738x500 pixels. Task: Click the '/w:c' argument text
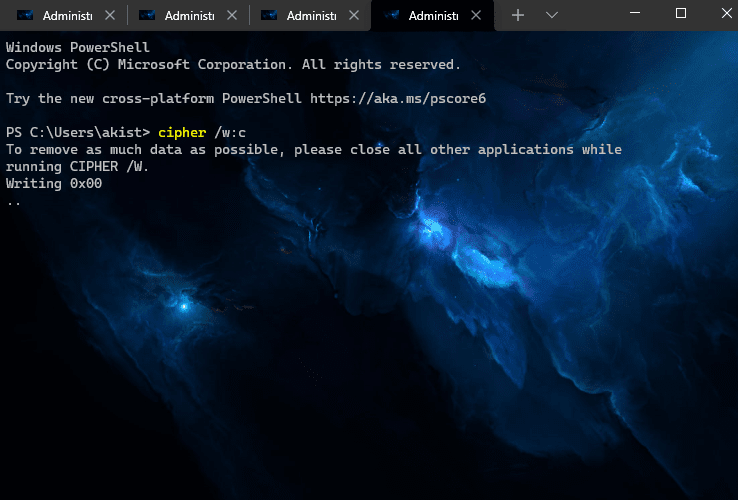pos(230,133)
